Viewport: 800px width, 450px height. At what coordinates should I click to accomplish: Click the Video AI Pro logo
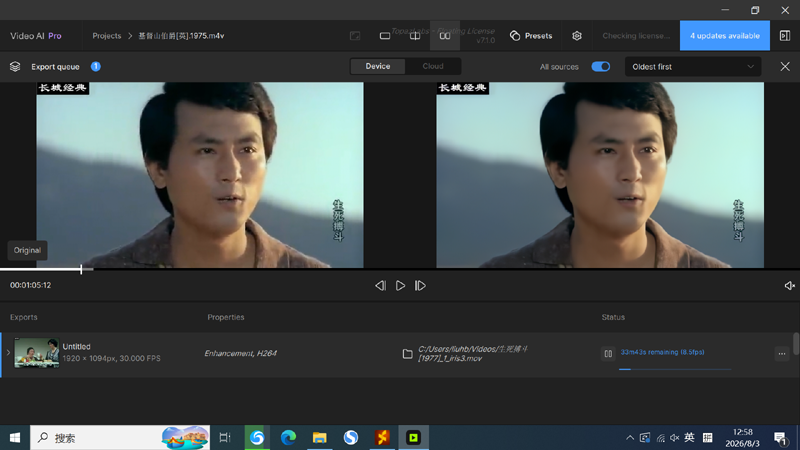36,36
